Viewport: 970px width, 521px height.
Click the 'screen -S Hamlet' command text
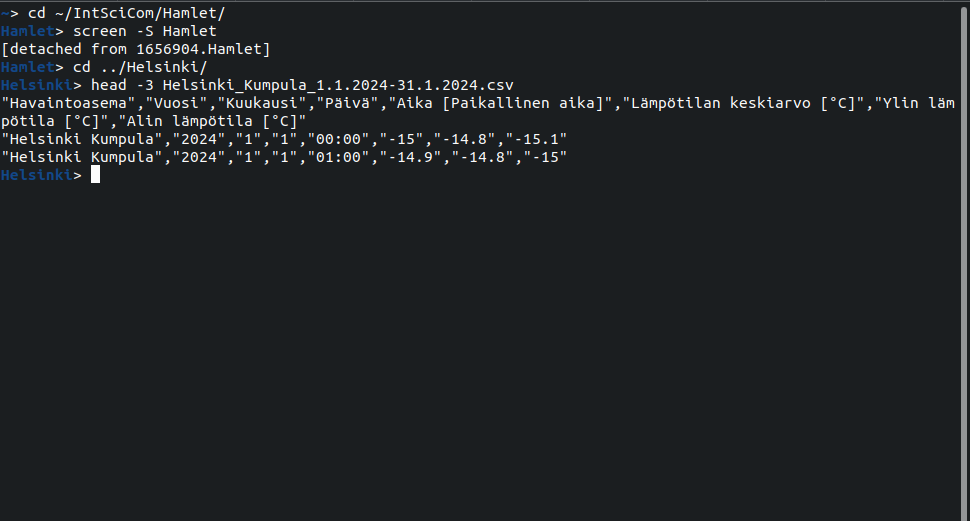click(x=145, y=31)
